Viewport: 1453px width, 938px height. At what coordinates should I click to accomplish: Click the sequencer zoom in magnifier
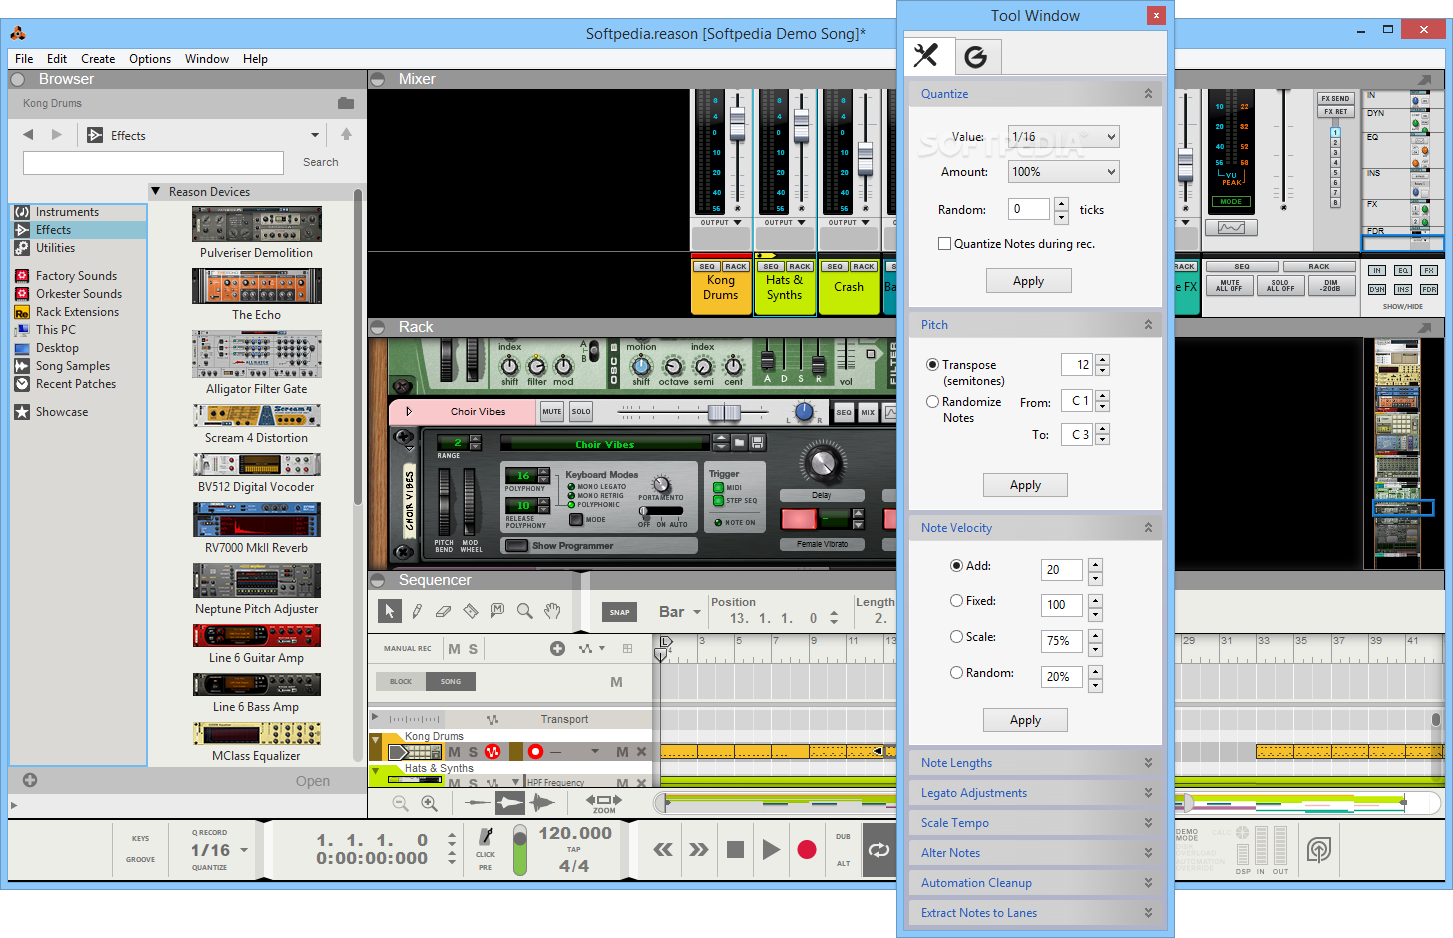(x=429, y=803)
